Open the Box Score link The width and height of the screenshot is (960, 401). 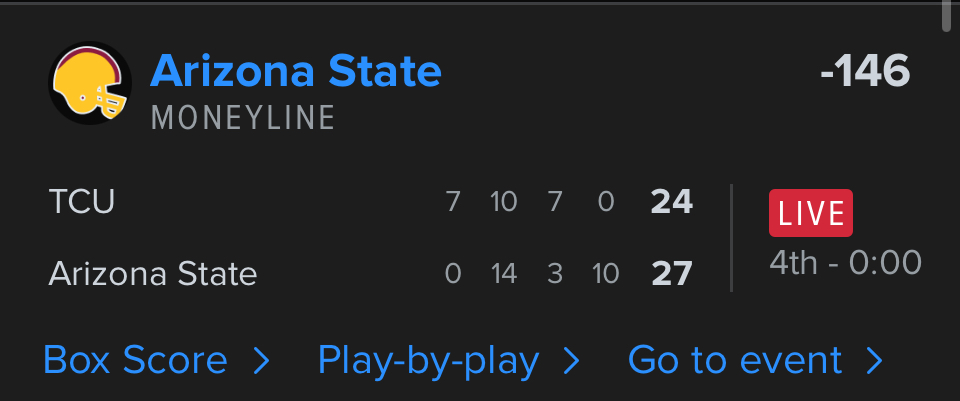click(x=135, y=360)
